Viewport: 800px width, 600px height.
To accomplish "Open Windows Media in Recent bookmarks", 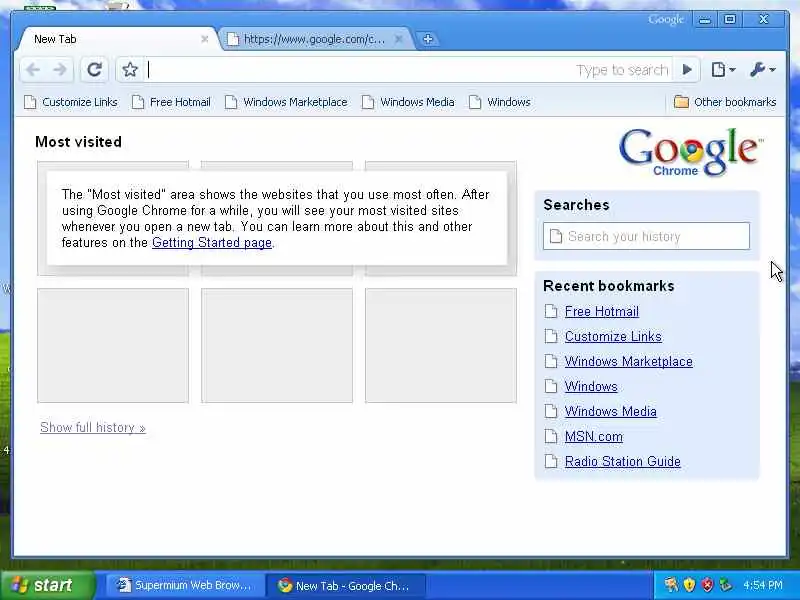I will (611, 411).
